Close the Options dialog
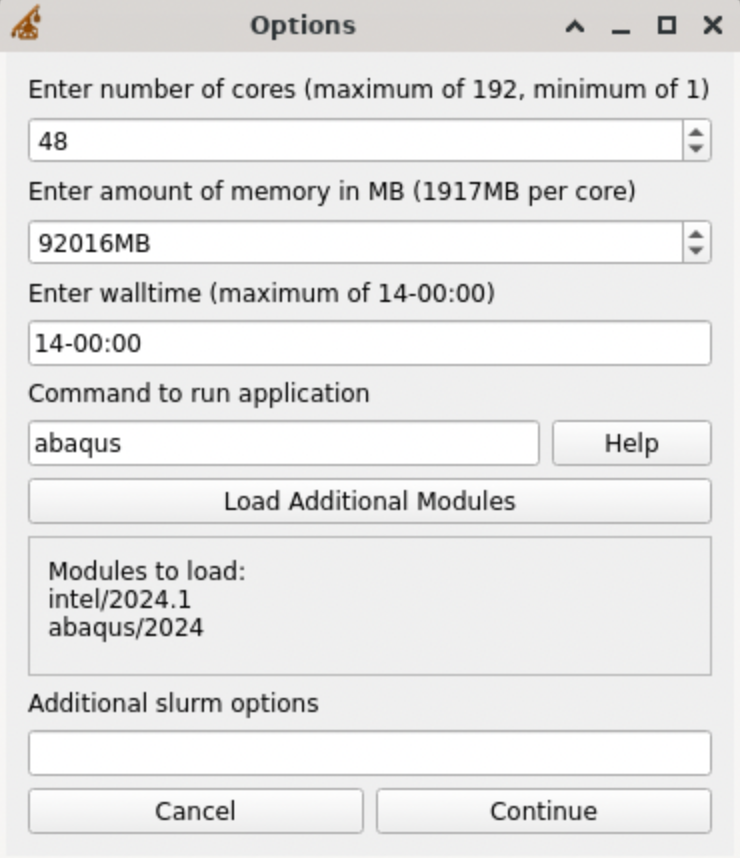The height and width of the screenshot is (858, 740). pyautogui.click(x=713, y=26)
